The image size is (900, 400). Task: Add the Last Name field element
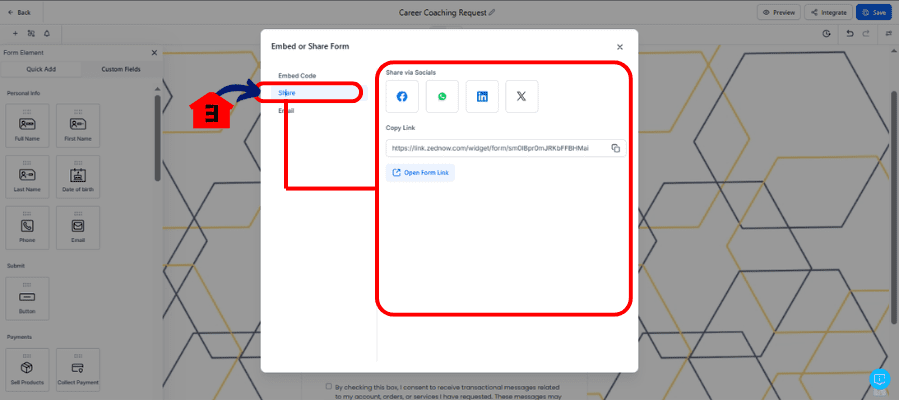coord(27,176)
